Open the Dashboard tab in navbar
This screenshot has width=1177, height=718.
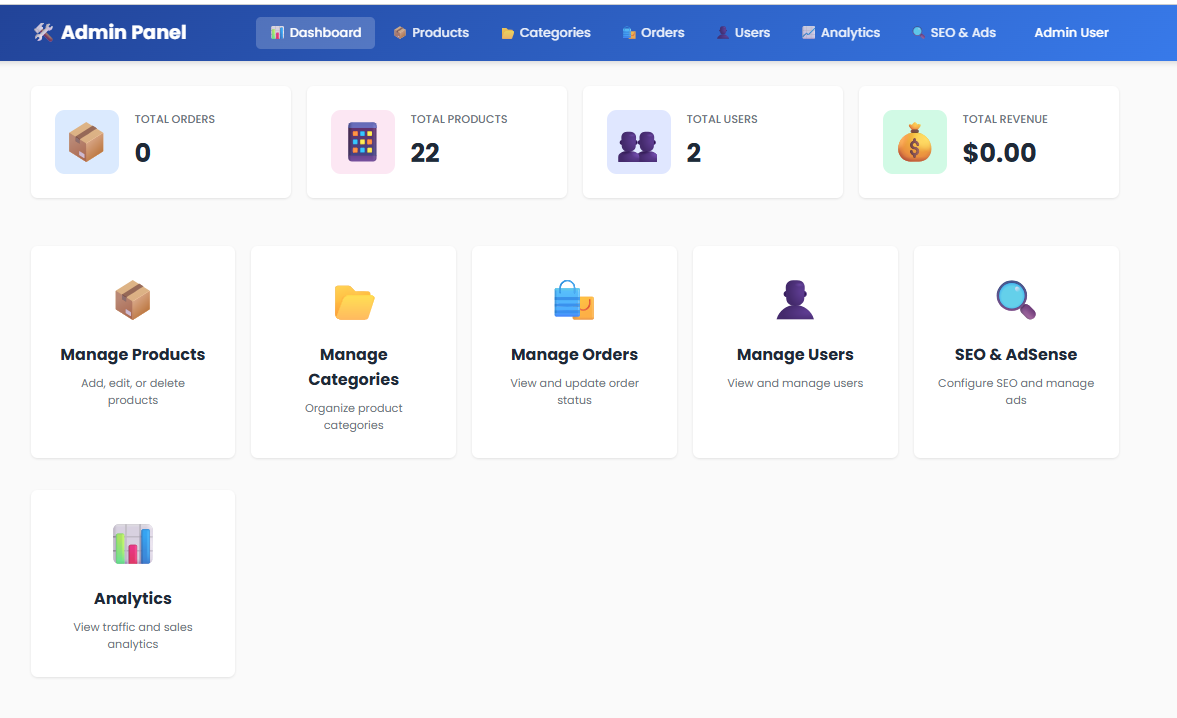click(315, 33)
